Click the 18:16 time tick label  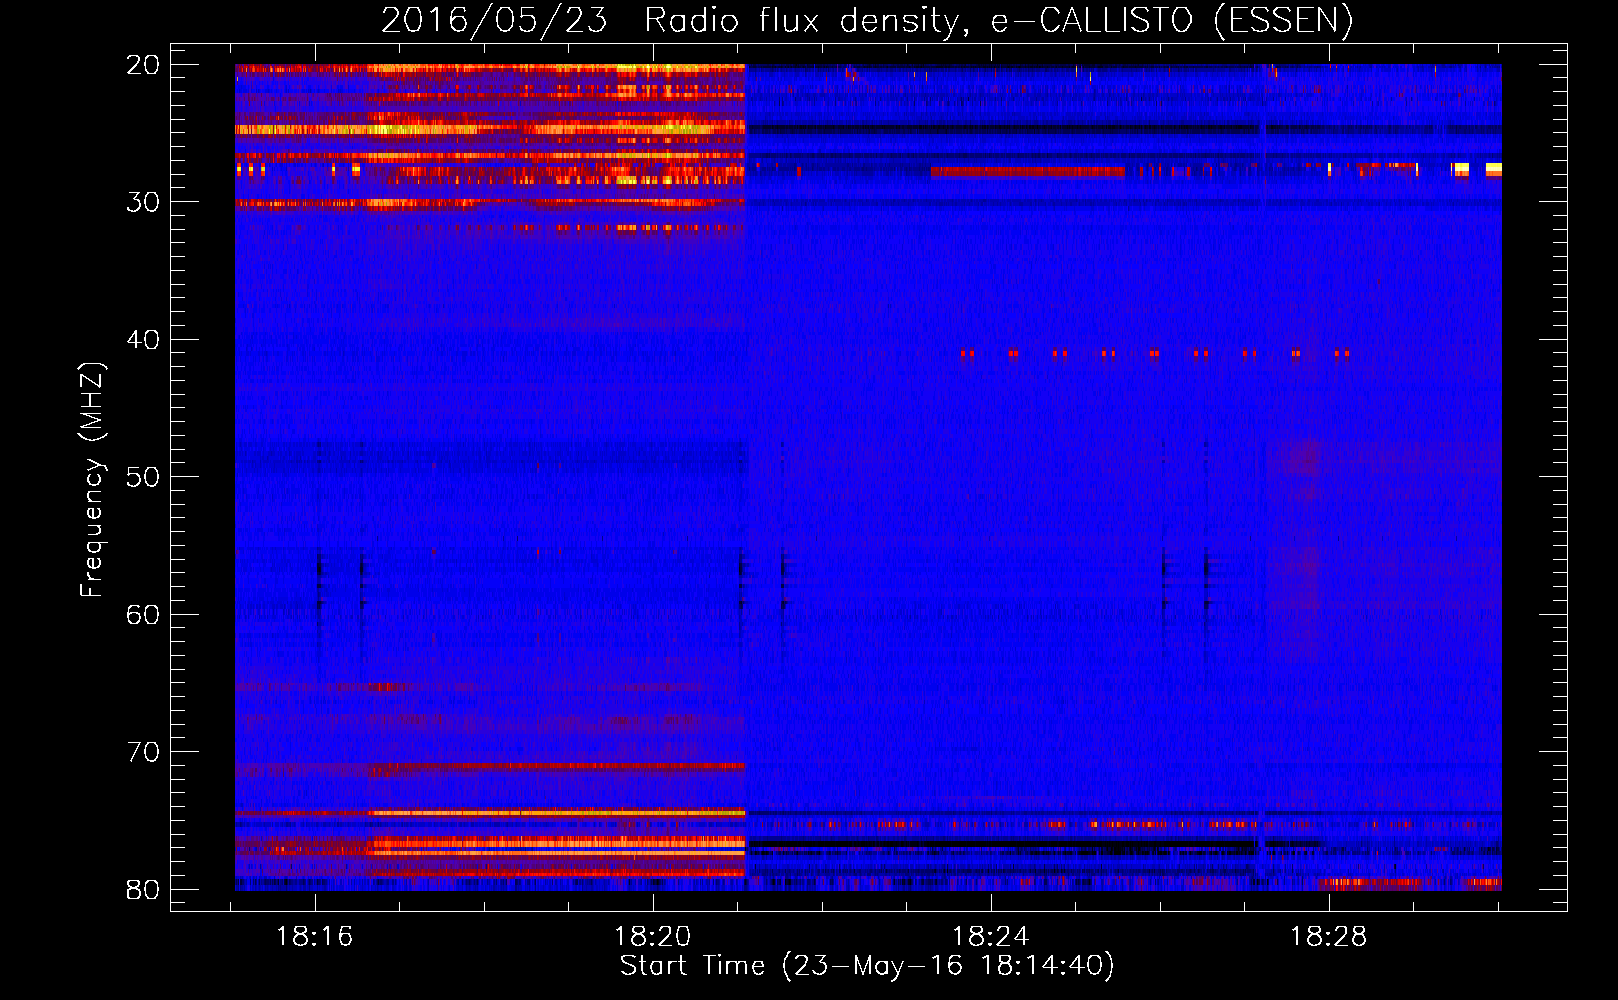tap(315, 937)
